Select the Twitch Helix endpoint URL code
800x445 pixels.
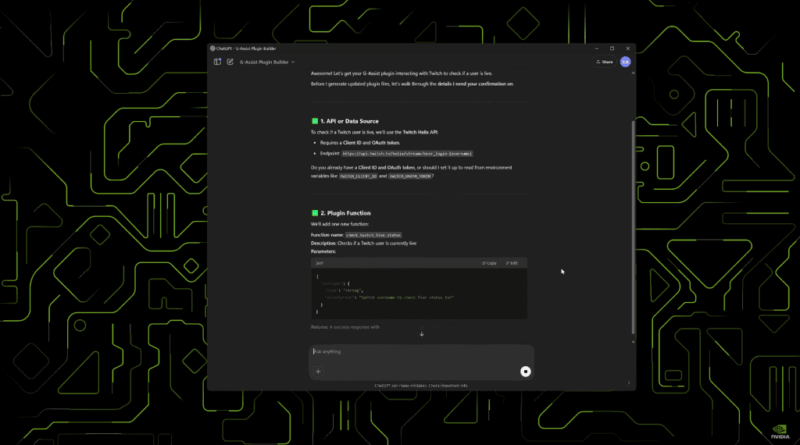(407, 154)
